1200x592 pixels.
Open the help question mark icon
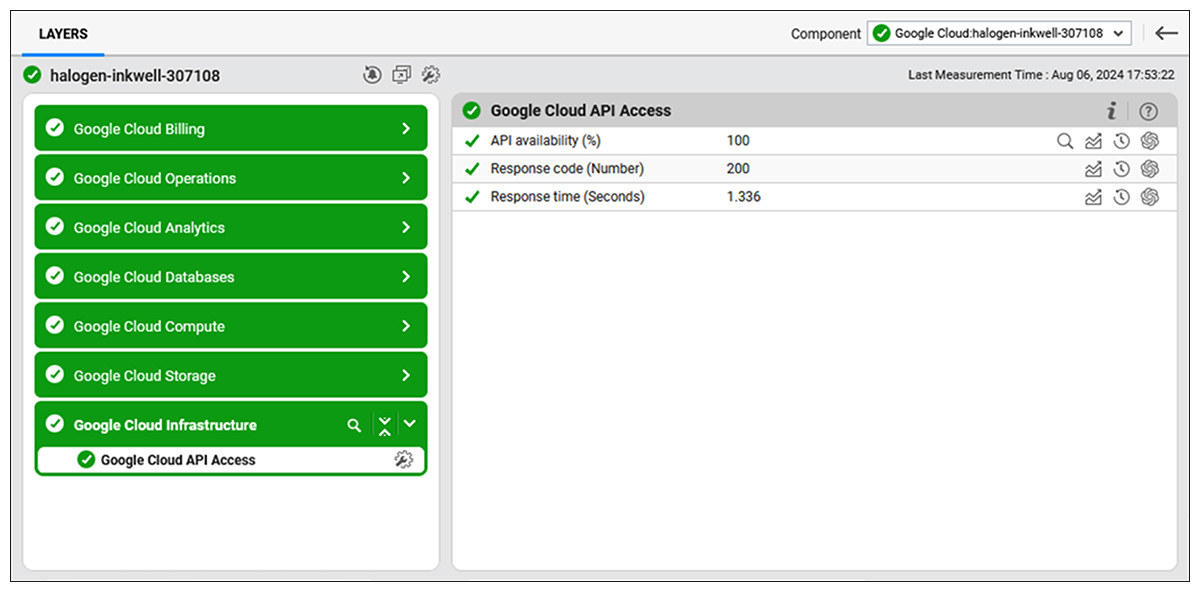click(x=1149, y=111)
